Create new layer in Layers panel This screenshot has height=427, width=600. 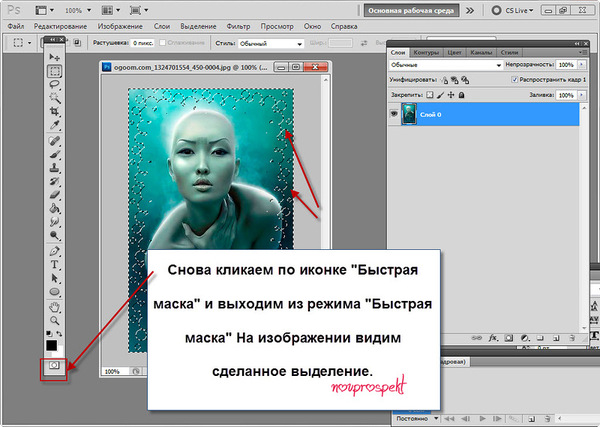[x=556, y=338]
